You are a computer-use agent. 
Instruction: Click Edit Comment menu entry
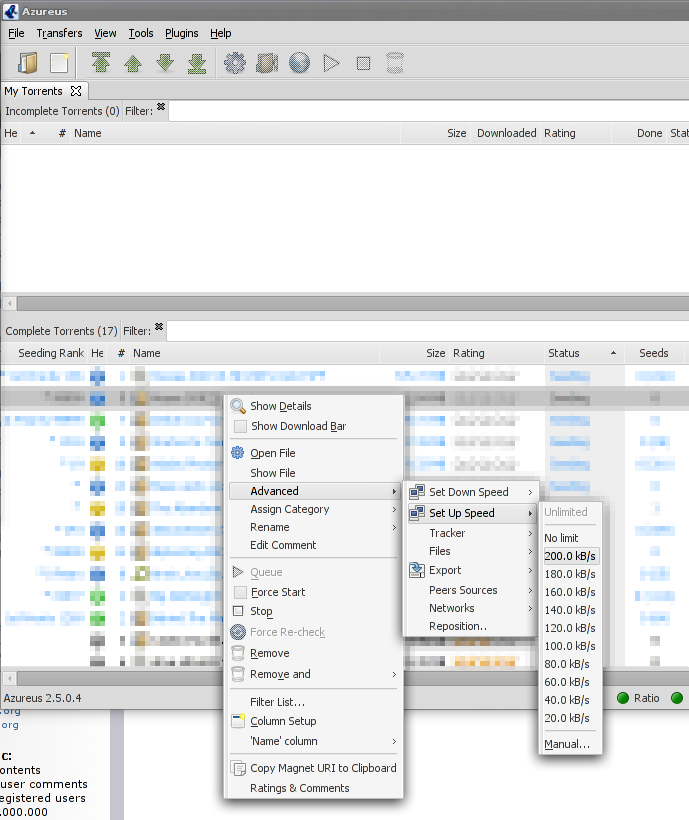[283, 545]
